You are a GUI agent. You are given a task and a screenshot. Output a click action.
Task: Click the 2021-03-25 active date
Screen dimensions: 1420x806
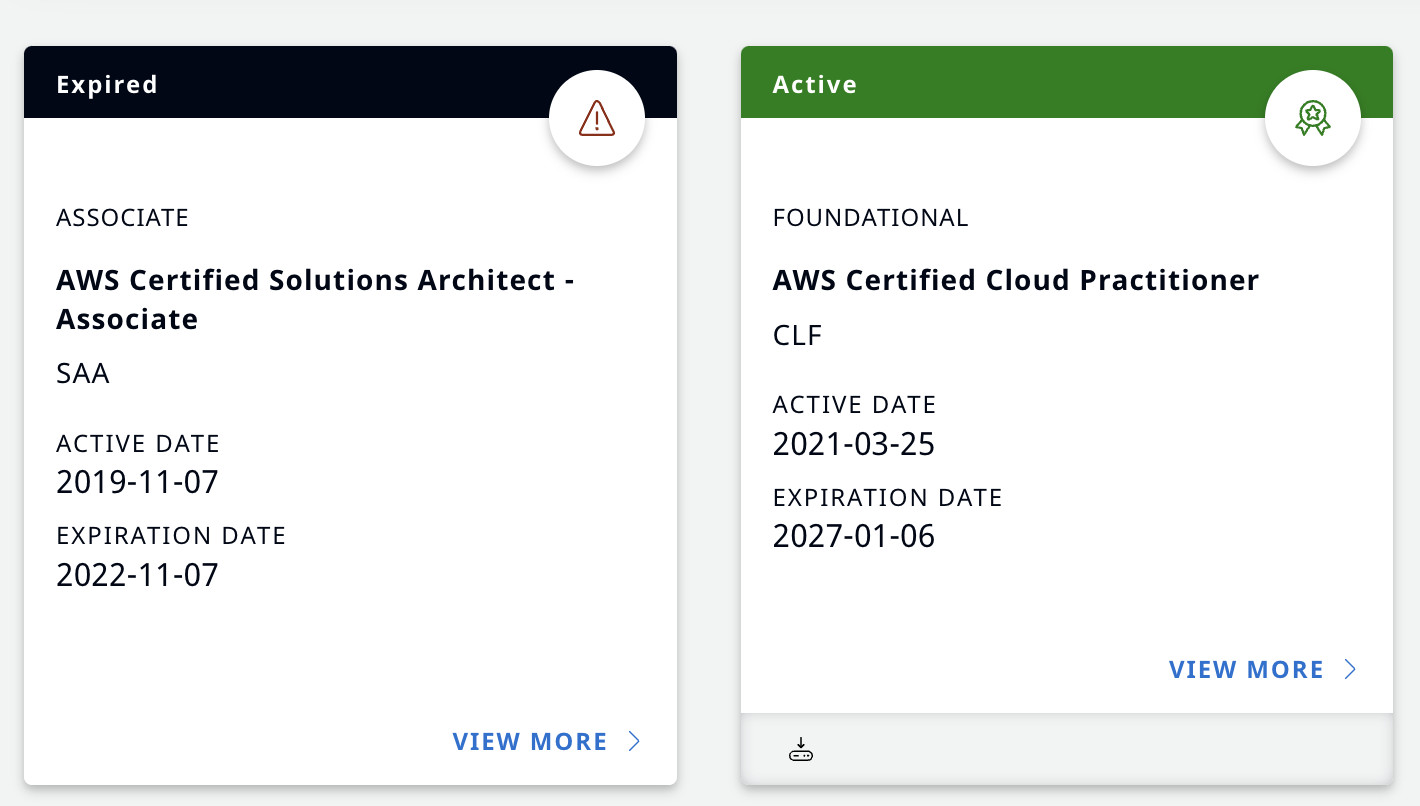[x=853, y=444]
